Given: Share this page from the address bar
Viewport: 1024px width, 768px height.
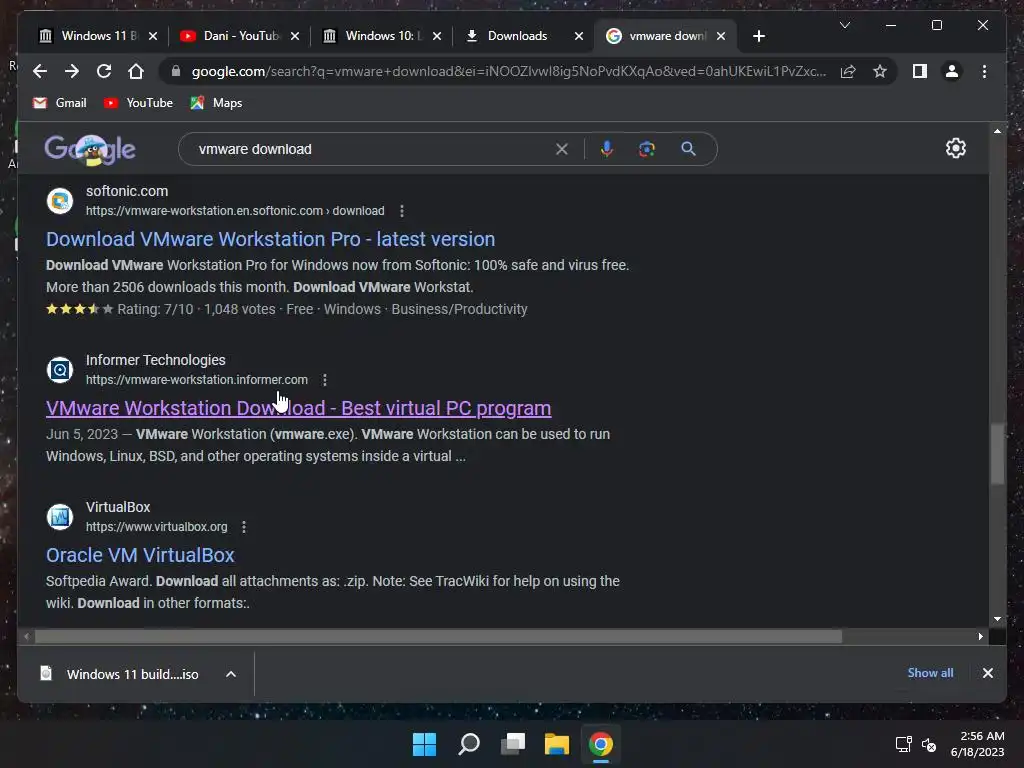Looking at the screenshot, I should 848,71.
